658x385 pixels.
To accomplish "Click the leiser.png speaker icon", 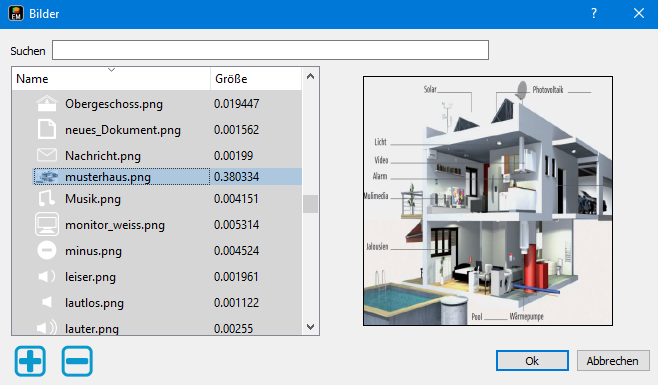I will pyautogui.click(x=47, y=277).
